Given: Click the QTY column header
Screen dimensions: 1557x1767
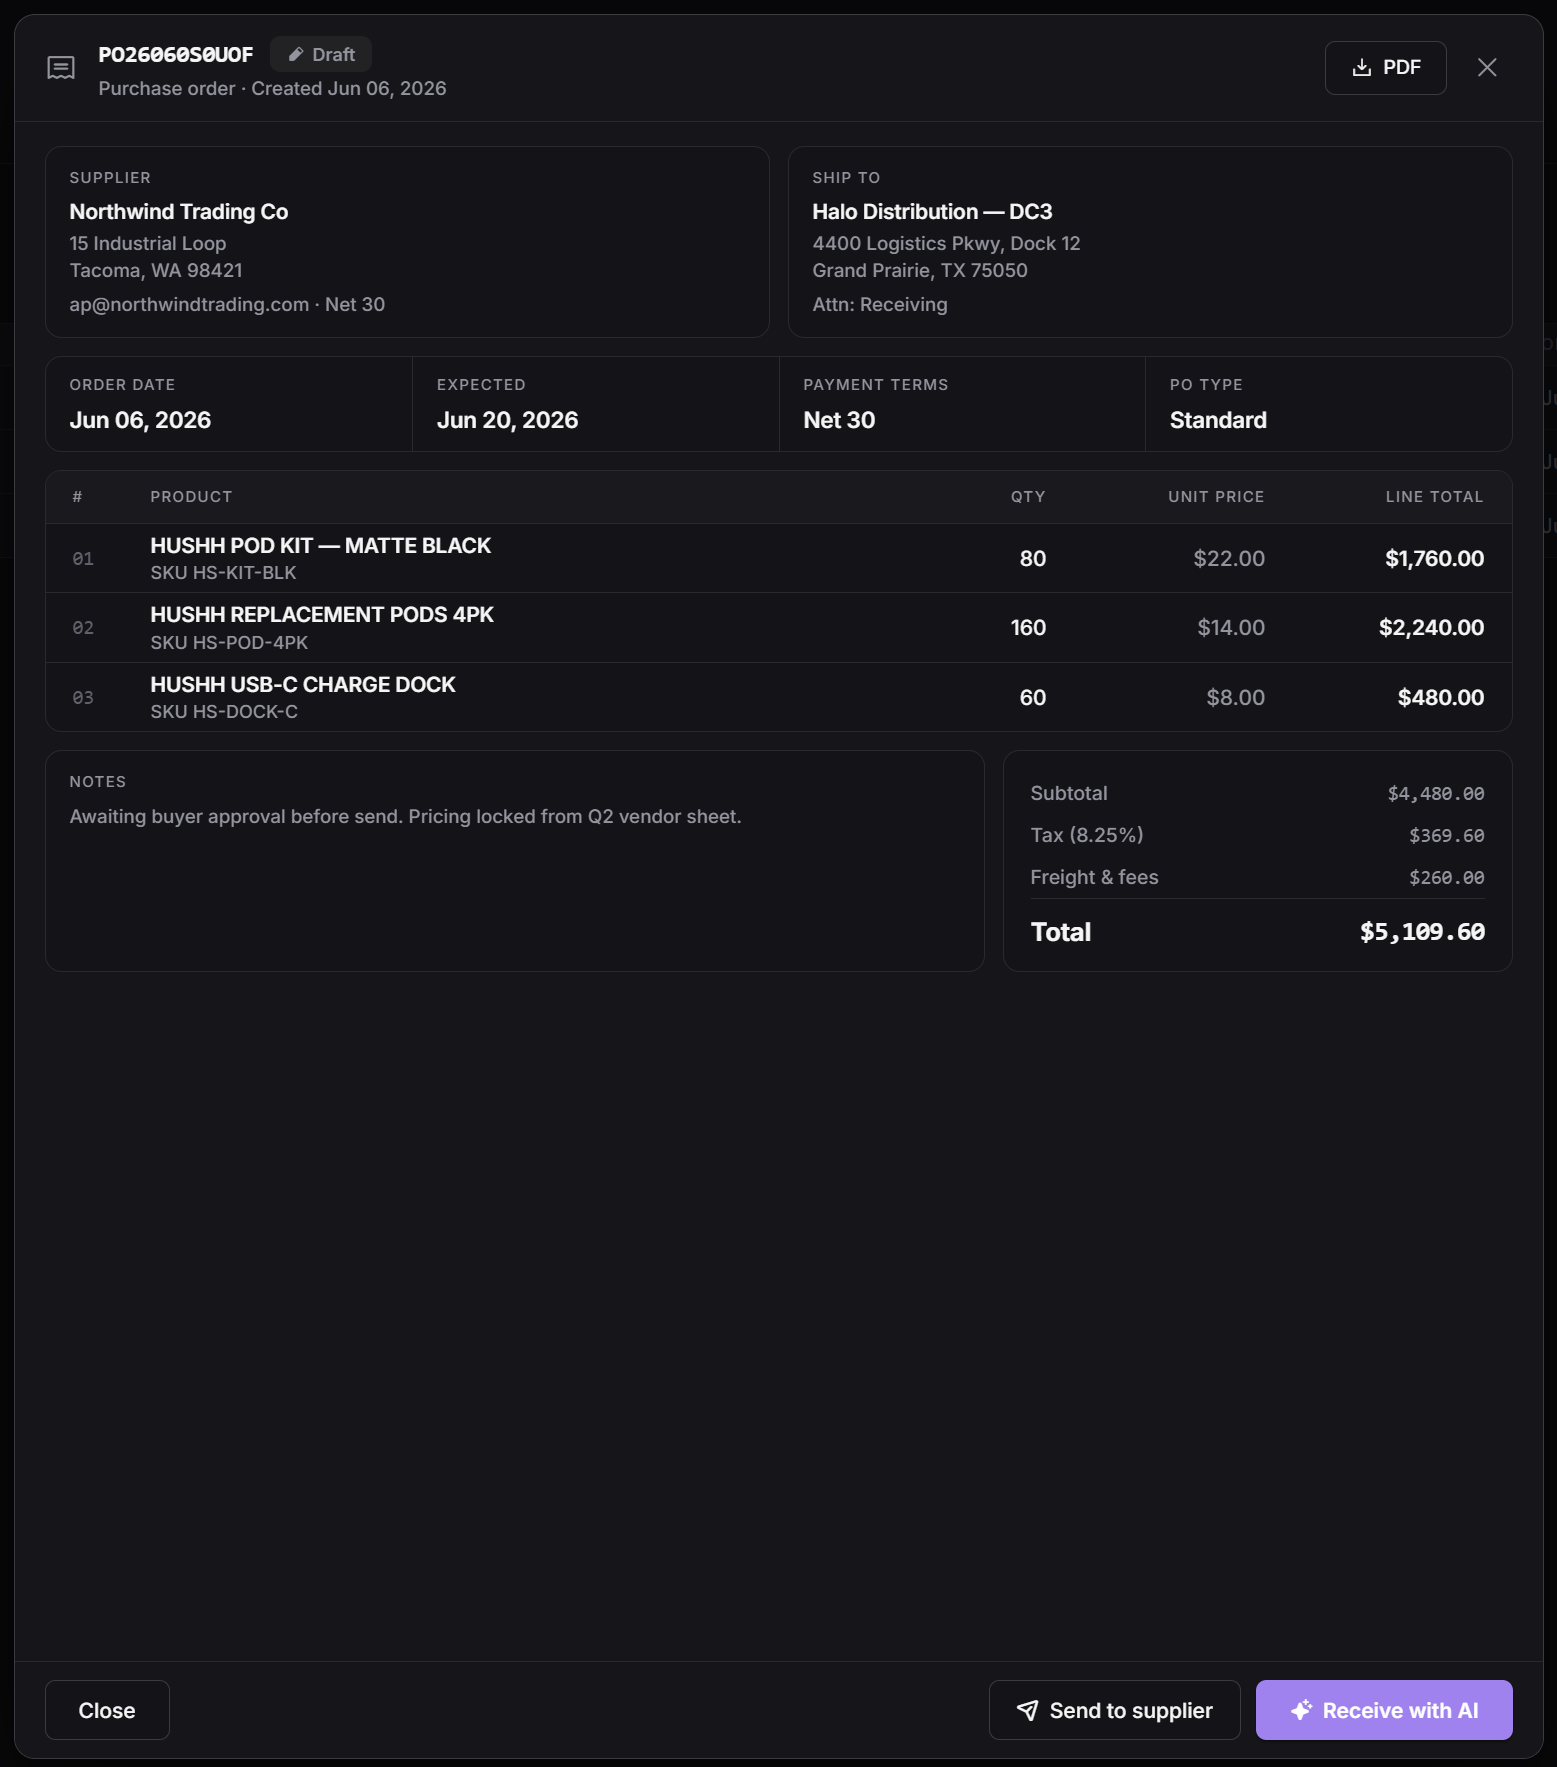Looking at the screenshot, I should click(1028, 497).
